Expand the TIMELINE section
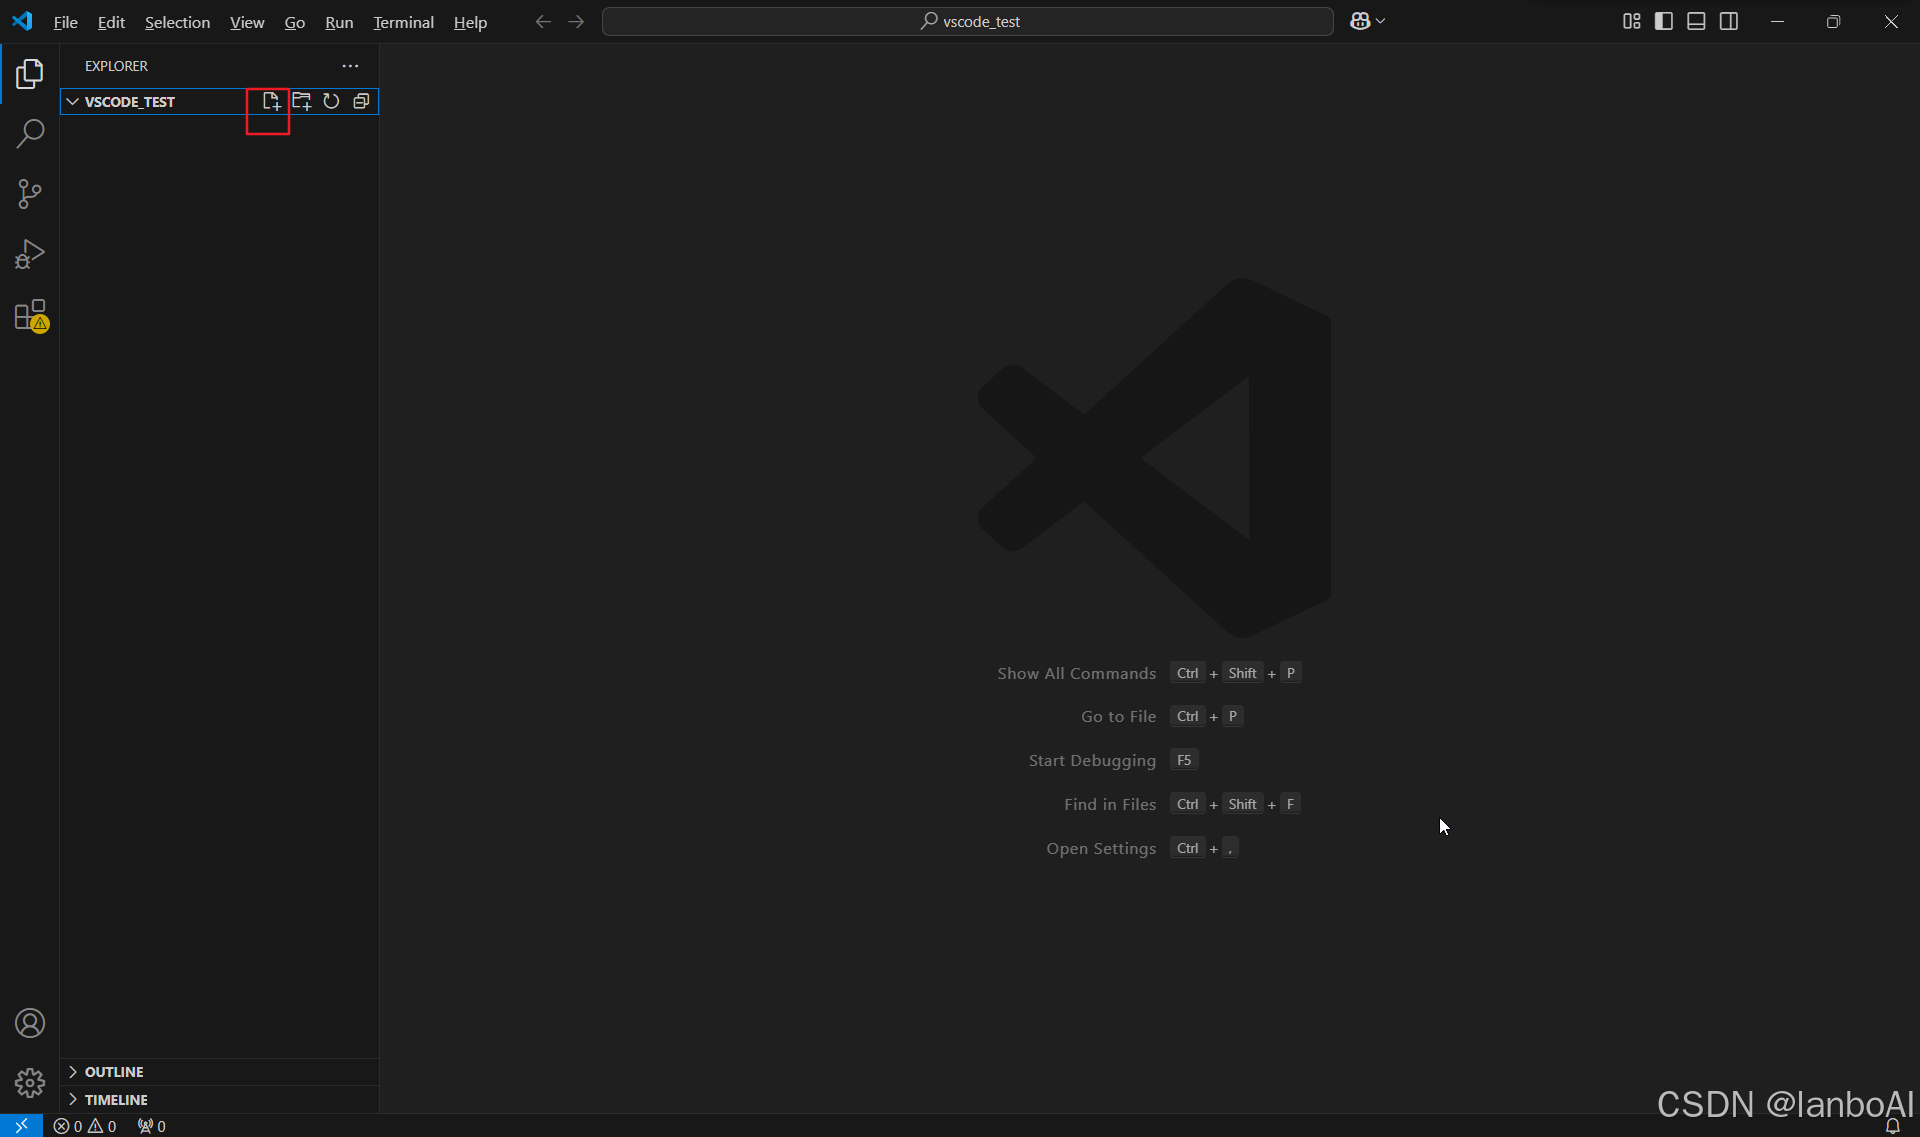Screen dimensions: 1920x1137 point(115,1099)
